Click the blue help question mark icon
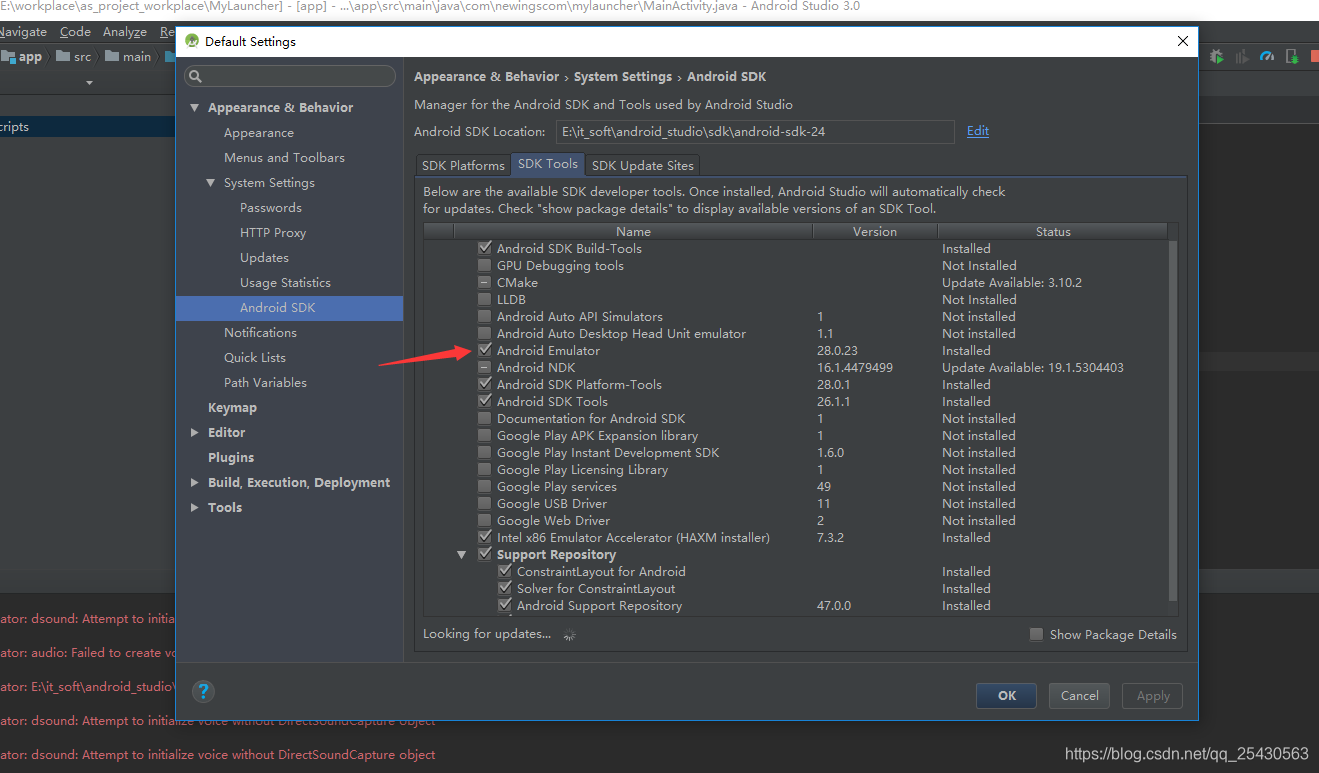This screenshot has height=773, width=1319. click(x=203, y=691)
